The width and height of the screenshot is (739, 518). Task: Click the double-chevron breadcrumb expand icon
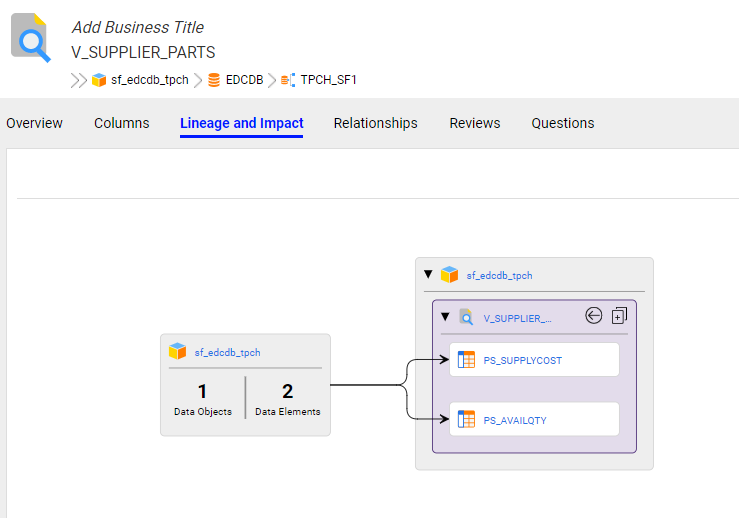(x=79, y=80)
